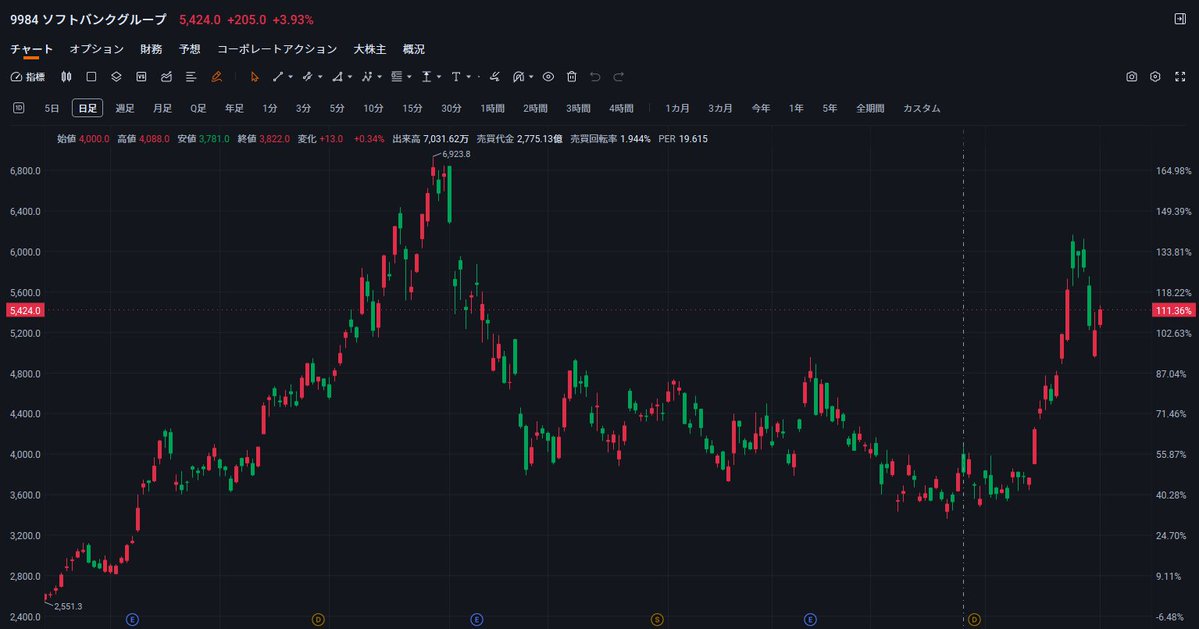Expand the wave pattern dropdown arrow
Image resolution: width=1199 pixels, height=629 pixels.
click(379, 76)
